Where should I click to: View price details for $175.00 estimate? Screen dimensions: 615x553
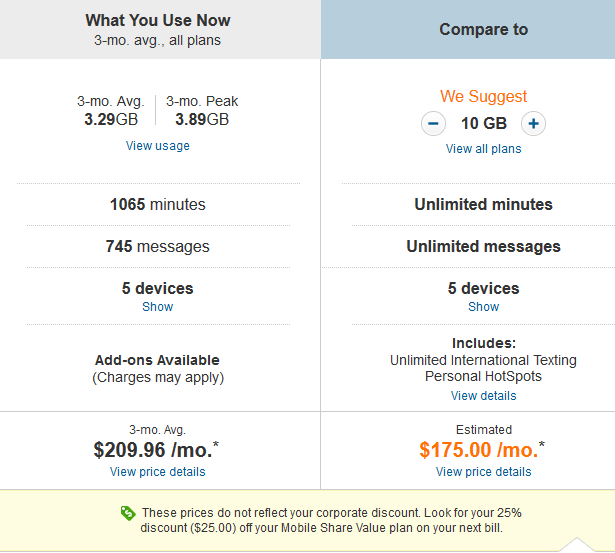(x=484, y=471)
